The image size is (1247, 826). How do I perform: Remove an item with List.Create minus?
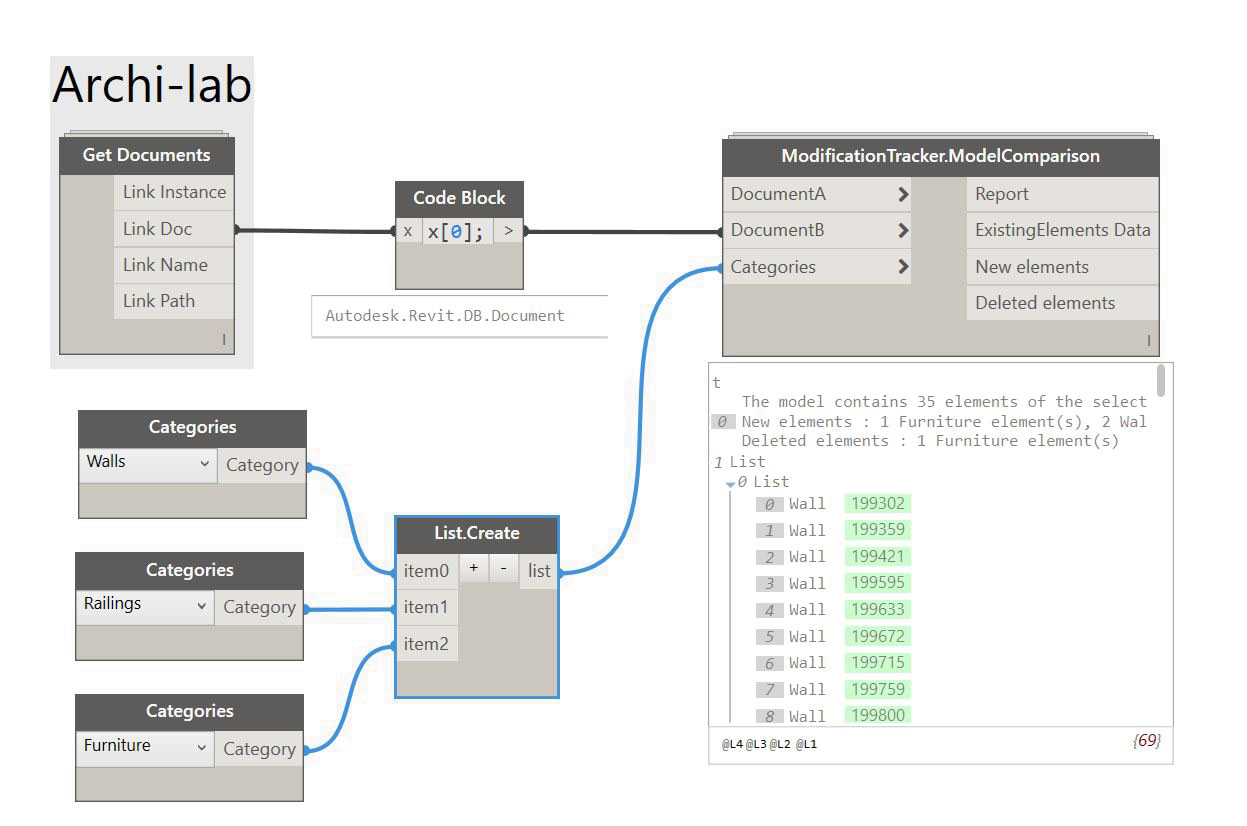[503, 568]
